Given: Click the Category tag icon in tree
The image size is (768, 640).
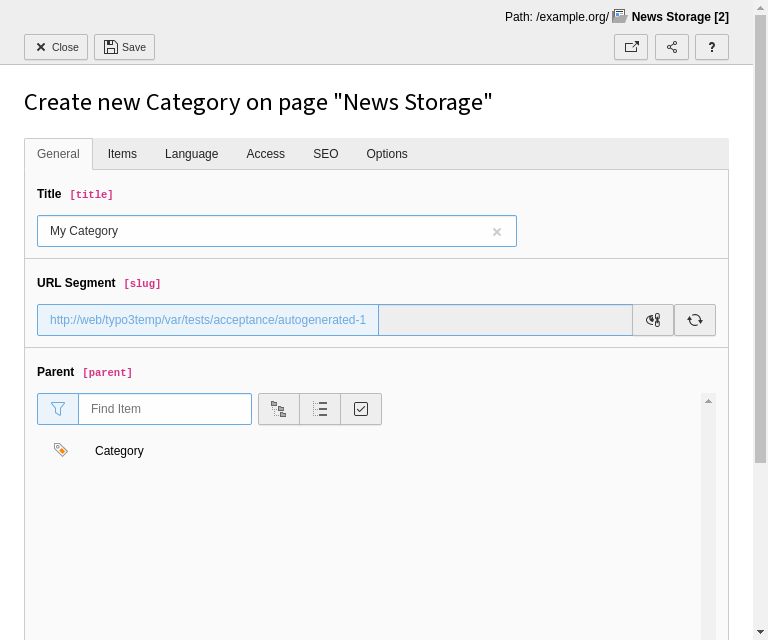Looking at the screenshot, I should click(x=61, y=450).
